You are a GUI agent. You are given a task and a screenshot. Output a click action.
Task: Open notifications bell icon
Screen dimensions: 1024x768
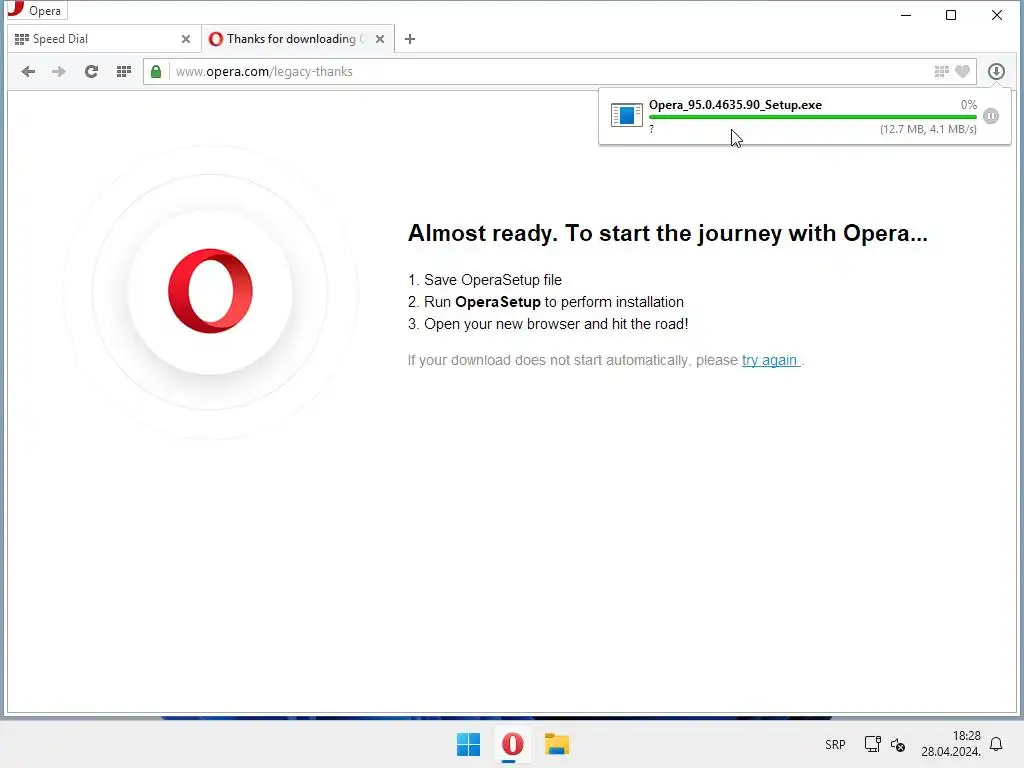[996, 744]
